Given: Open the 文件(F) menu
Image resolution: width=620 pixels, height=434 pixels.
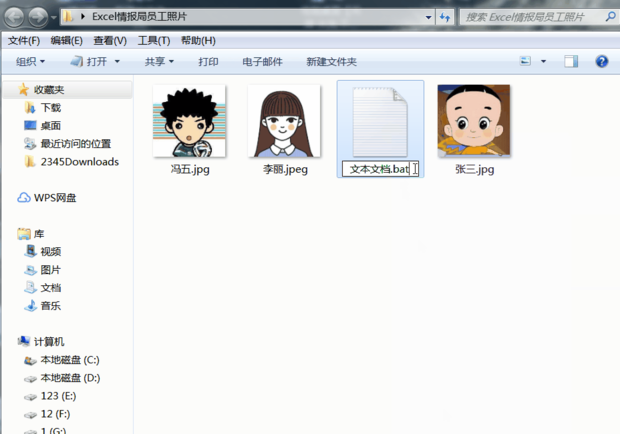Looking at the screenshot, I should [24, 41].
